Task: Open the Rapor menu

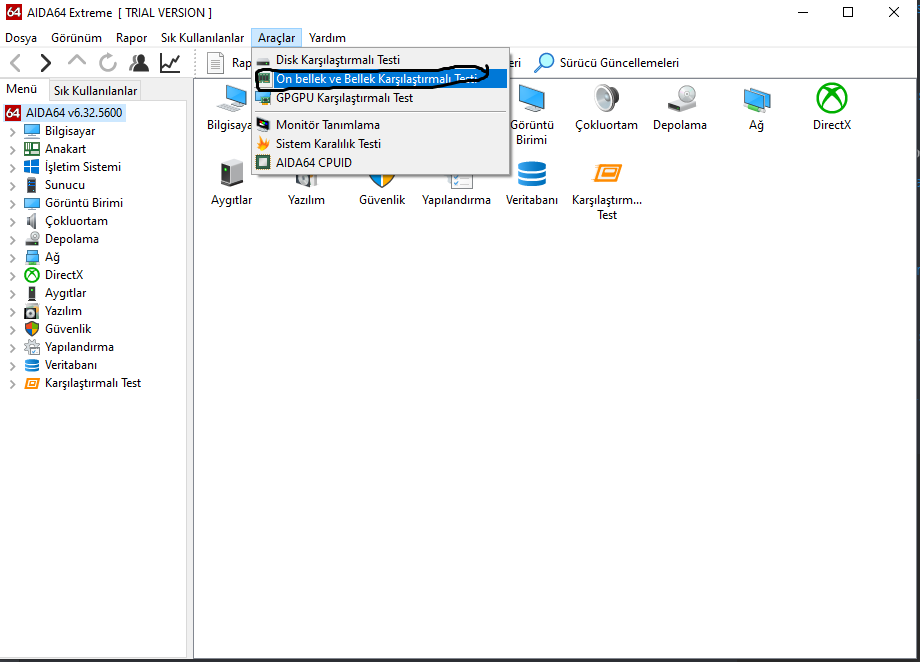Action: coord(131,38)
